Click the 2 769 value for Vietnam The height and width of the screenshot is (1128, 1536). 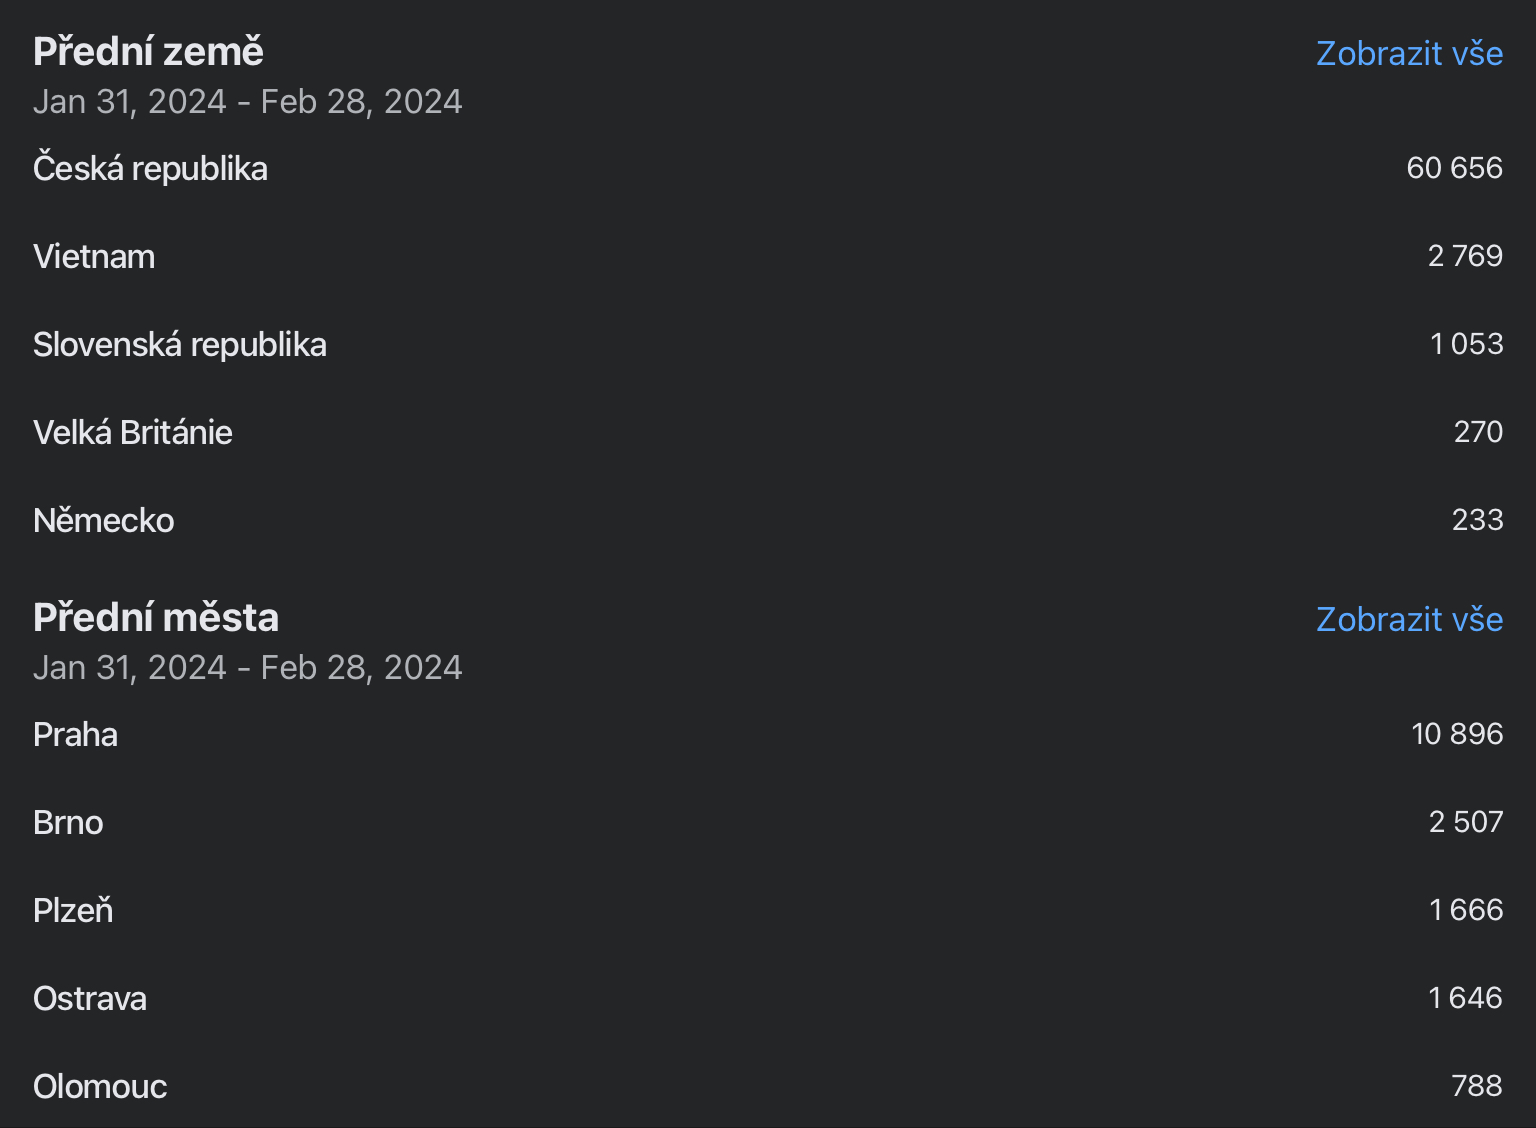click(x=1465, y=256)
